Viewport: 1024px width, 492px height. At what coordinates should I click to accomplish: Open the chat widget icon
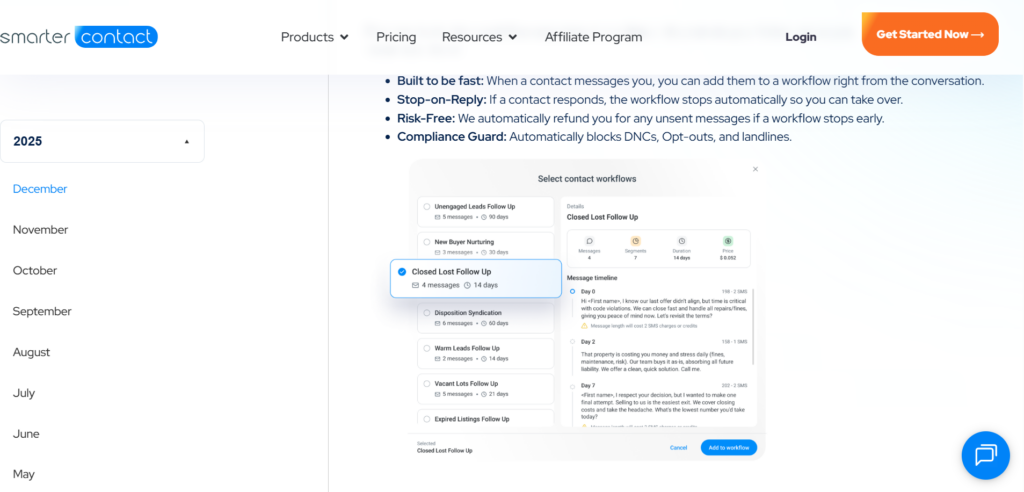(985, 455)
